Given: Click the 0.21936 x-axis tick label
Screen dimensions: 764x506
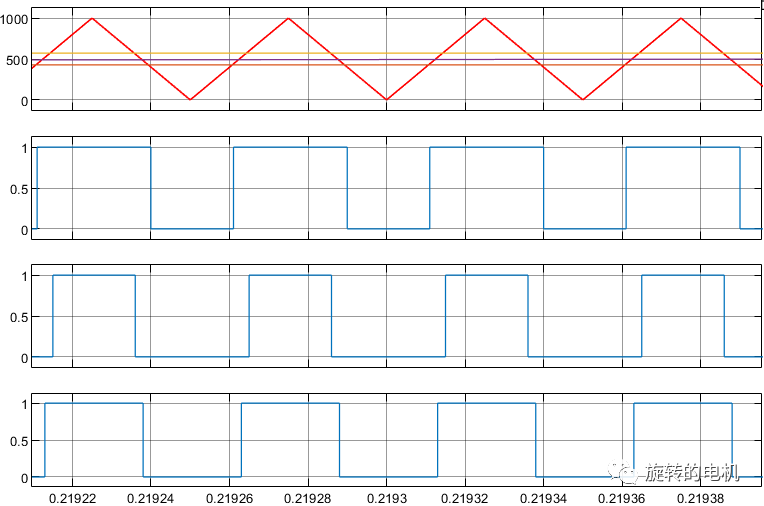Looking at the screenshot, I should pyautogui.click(x=622, y=498).
